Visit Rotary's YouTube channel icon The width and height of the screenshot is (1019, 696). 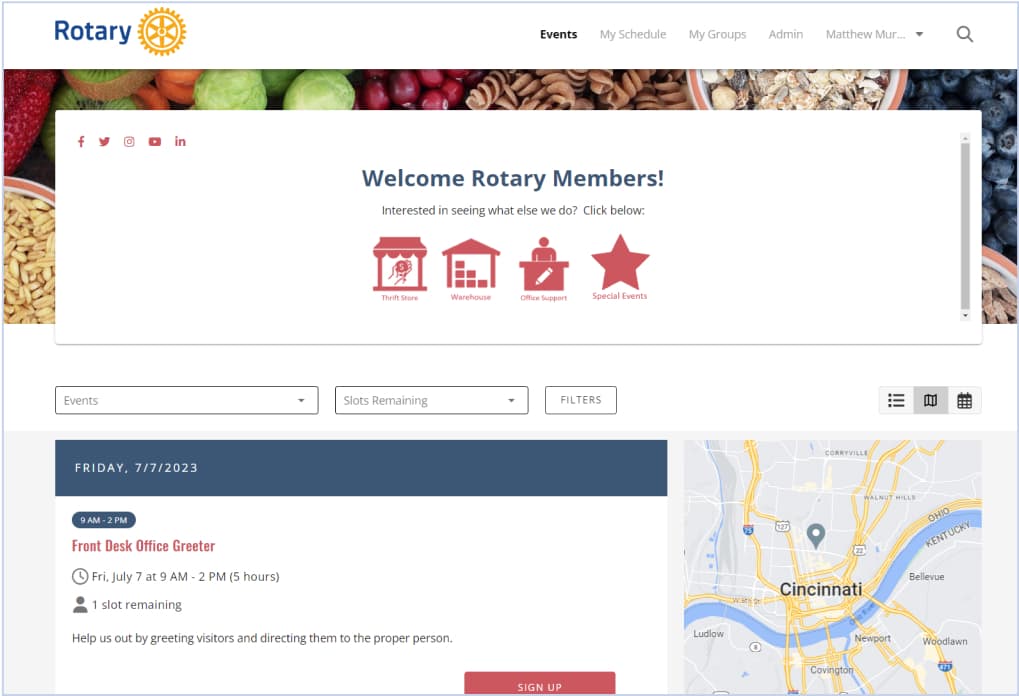click(154, 141)
